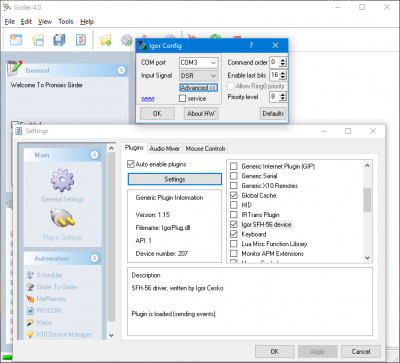Click the Save floppy disk toolbar icon
Viewport: 400px width, 363px height.
(59, 40)
